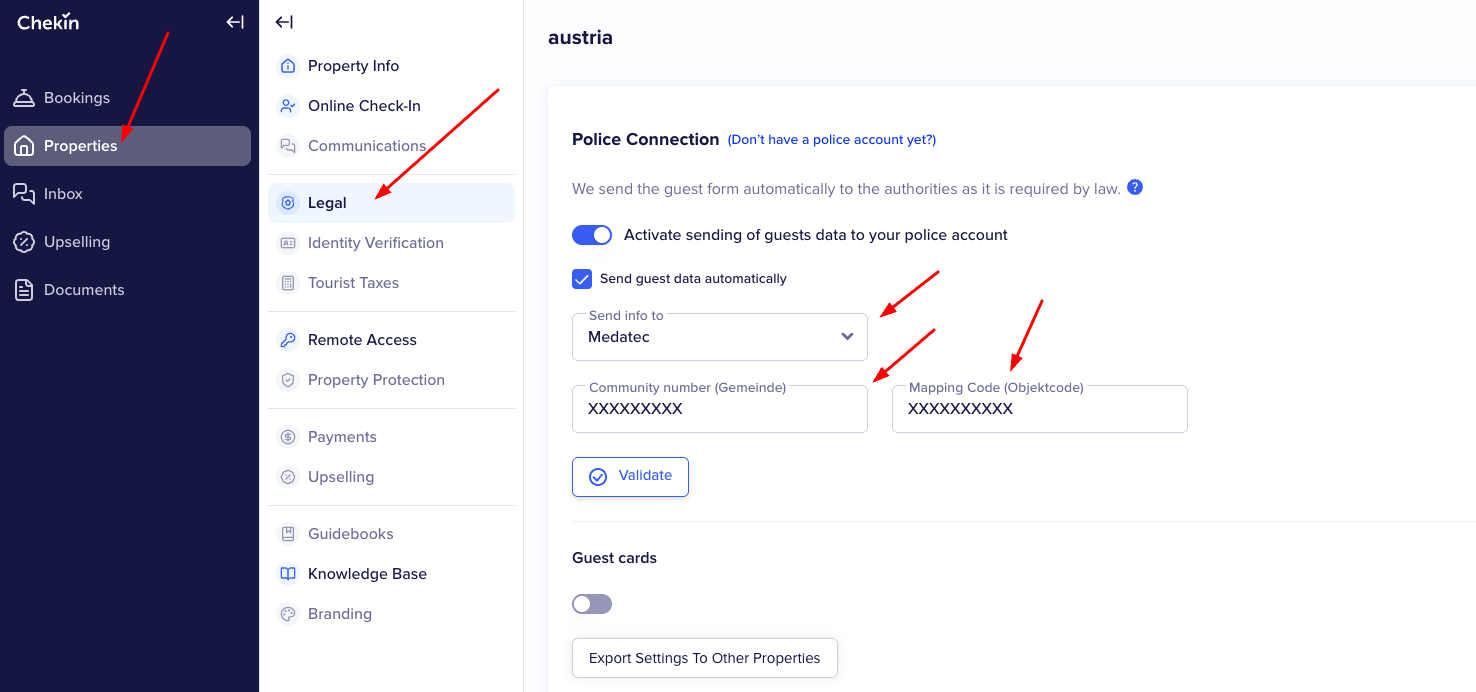The height and width of the screenshot is (692, 1476).
Task: Click Export Settings To Other Properties
Action: [x=704, y=658]
